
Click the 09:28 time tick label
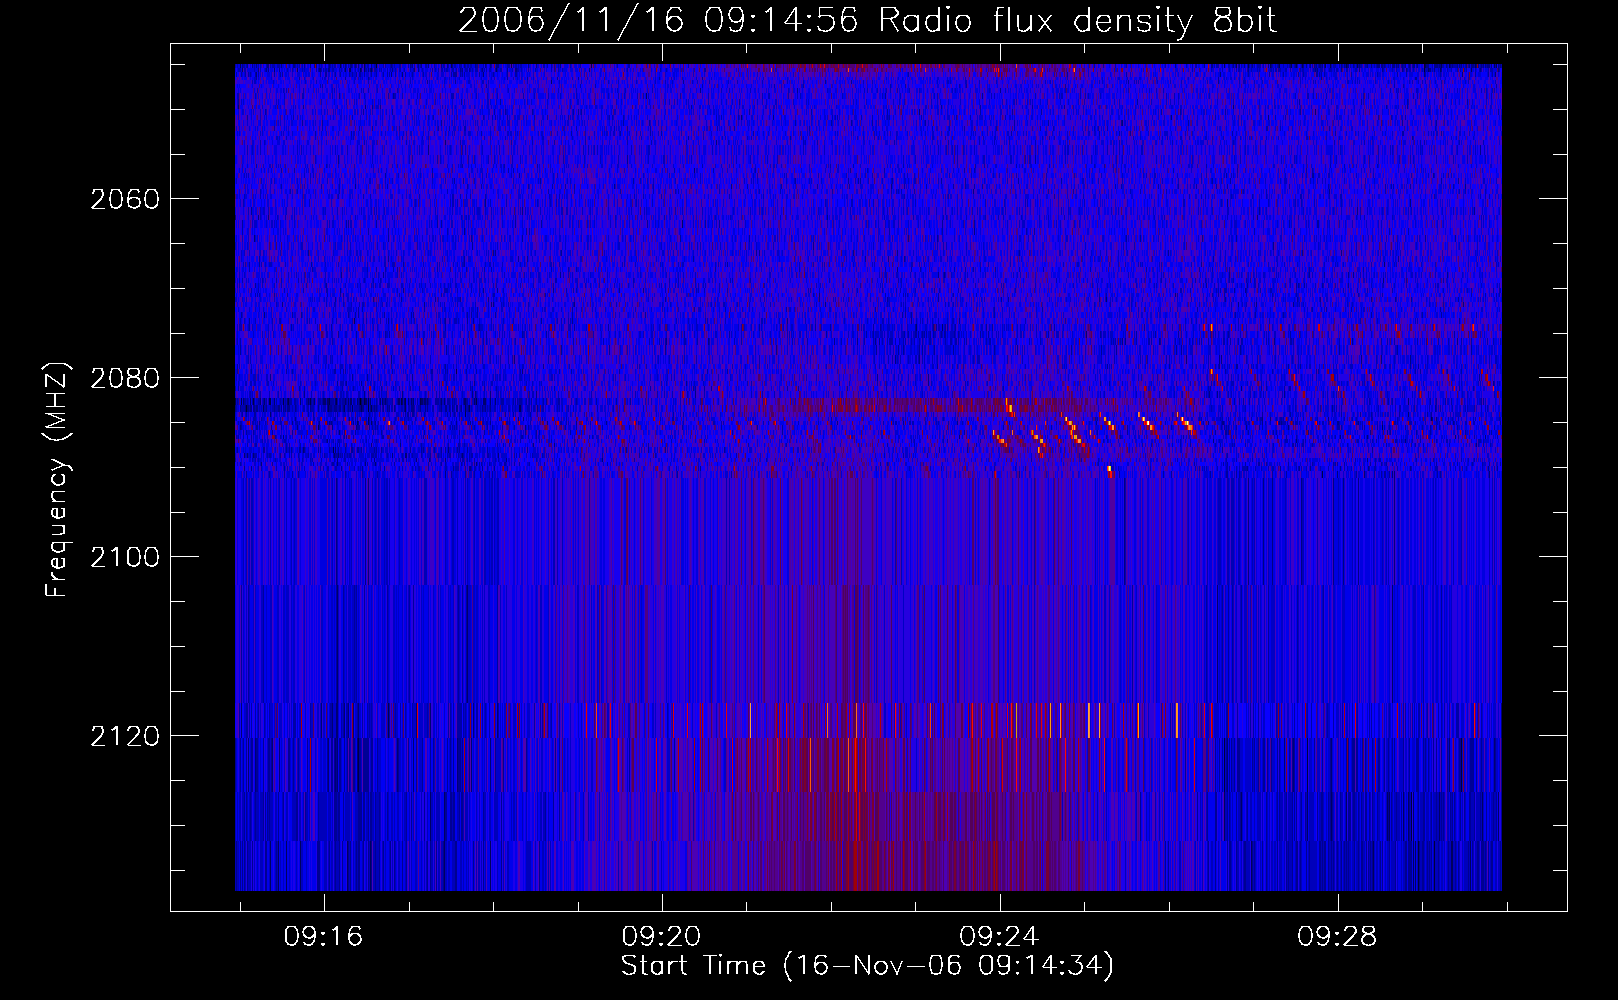pyautogui.click(x=1337, y=937)
